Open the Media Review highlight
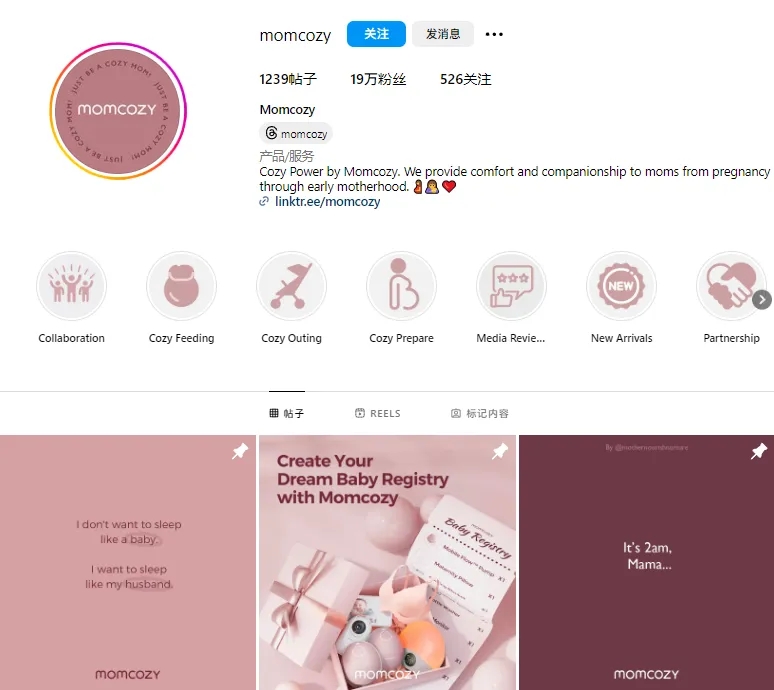Image resolution: width=774 pixels, height=690 pixels. [511, 286]
